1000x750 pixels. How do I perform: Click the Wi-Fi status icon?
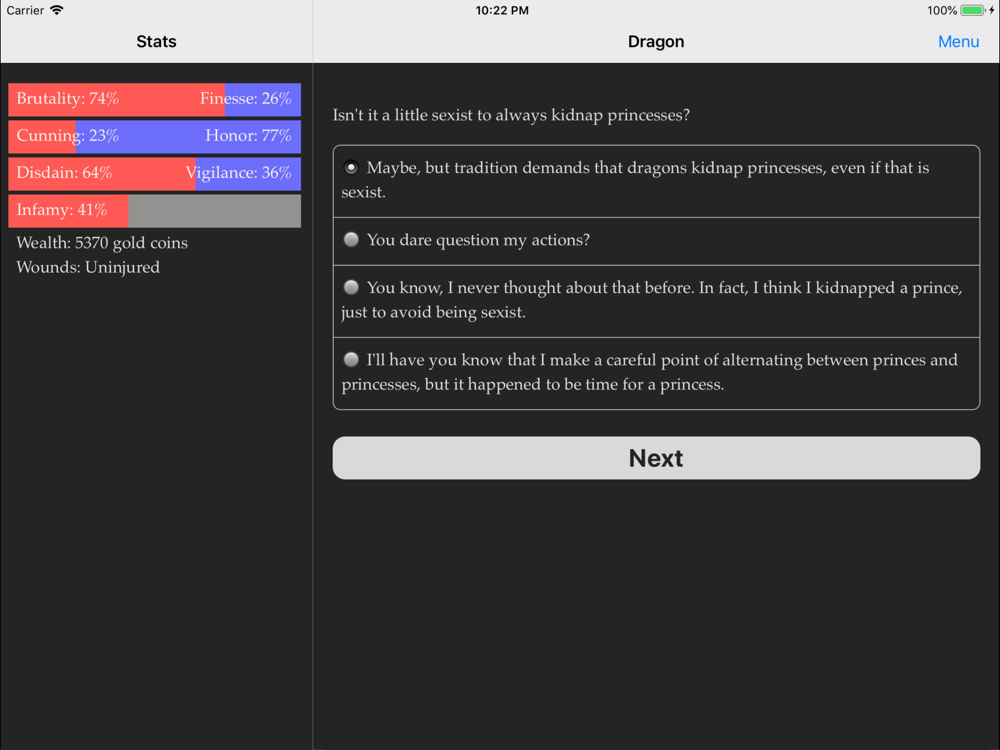click(57, 11)
